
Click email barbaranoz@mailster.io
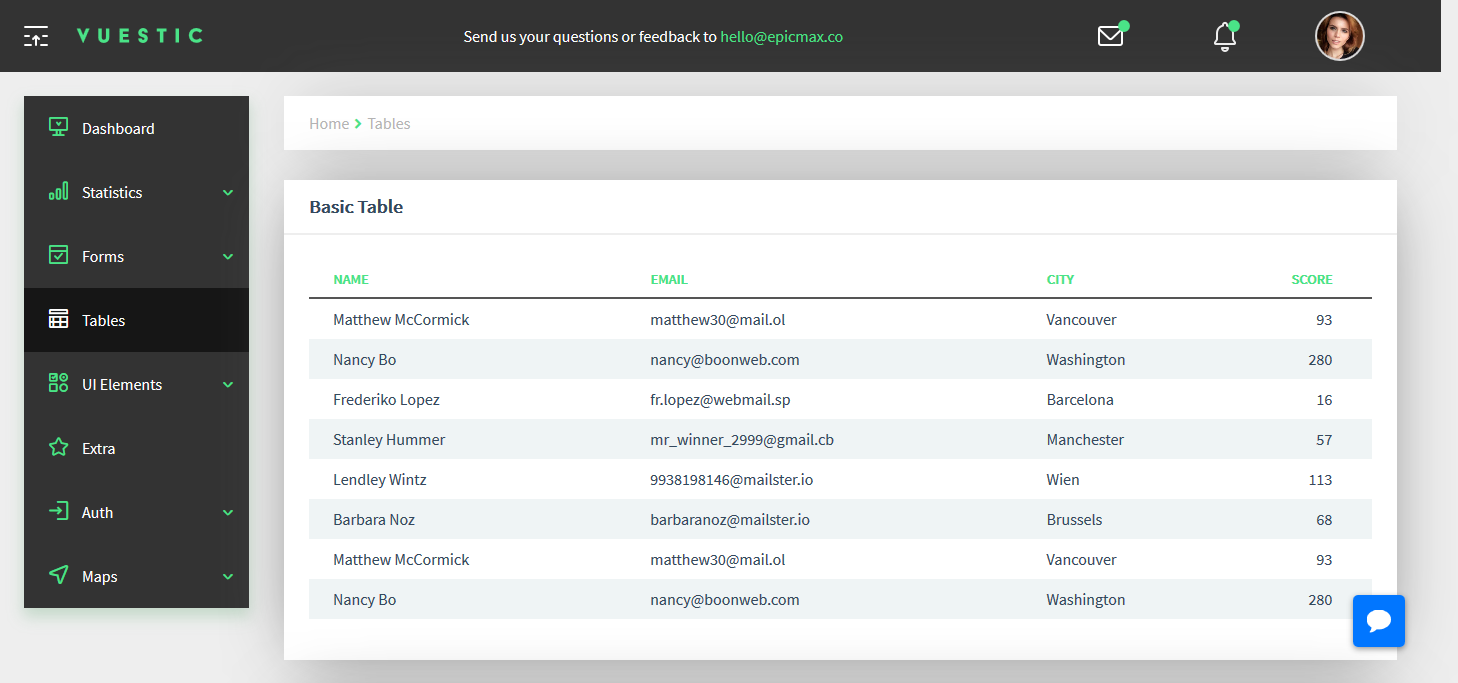(730, 520)
